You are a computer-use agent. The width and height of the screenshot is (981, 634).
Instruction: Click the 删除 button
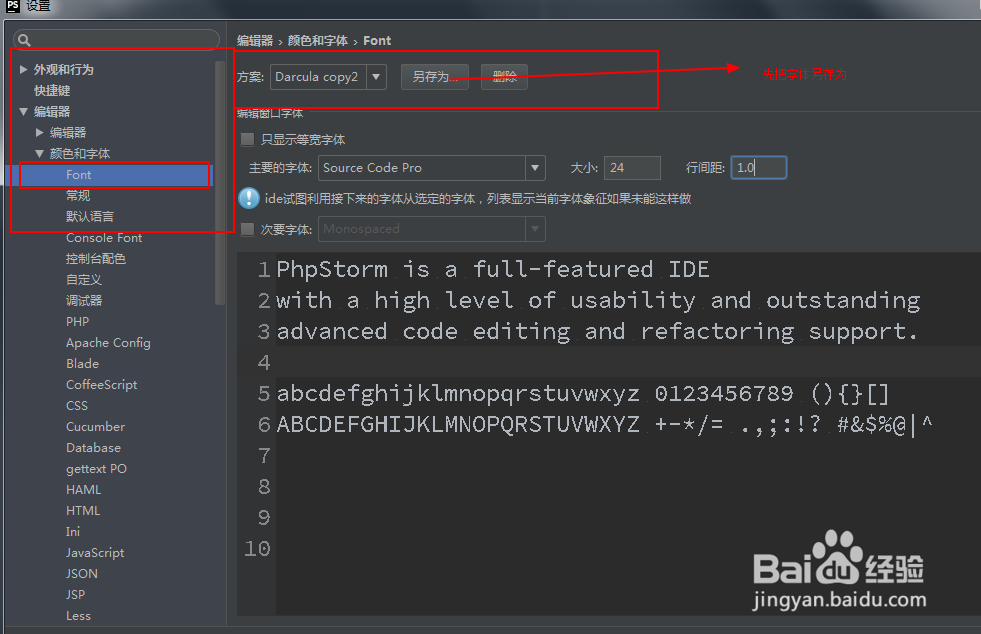click(x=504, y=77)
